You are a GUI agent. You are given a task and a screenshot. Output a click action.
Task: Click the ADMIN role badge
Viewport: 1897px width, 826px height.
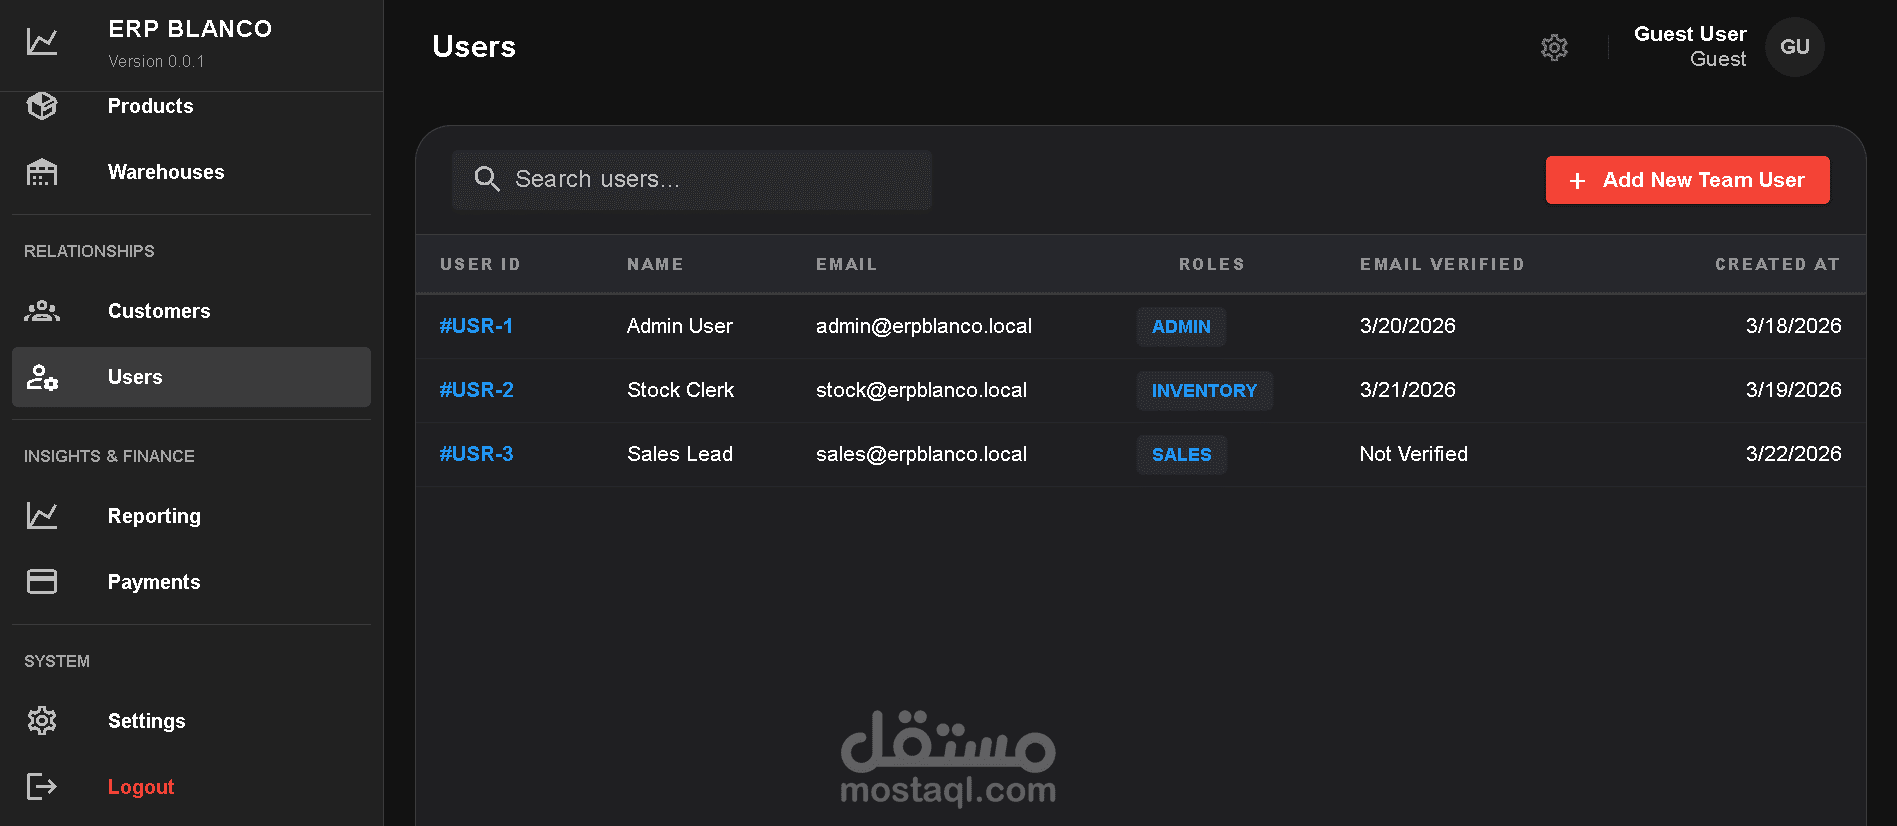coord(1181,327)
